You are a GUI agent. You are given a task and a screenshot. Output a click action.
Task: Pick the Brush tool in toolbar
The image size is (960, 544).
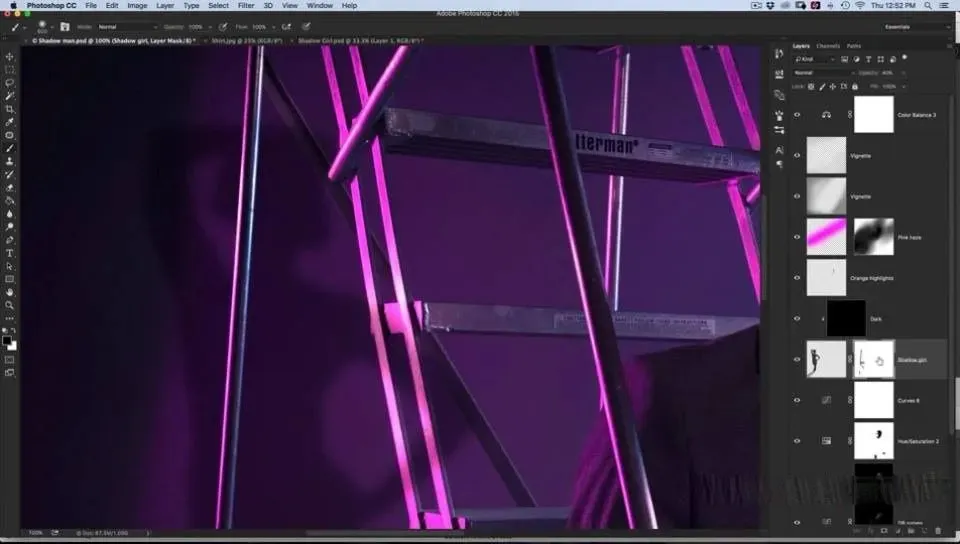pyautogui.click(x=10, y=148)
